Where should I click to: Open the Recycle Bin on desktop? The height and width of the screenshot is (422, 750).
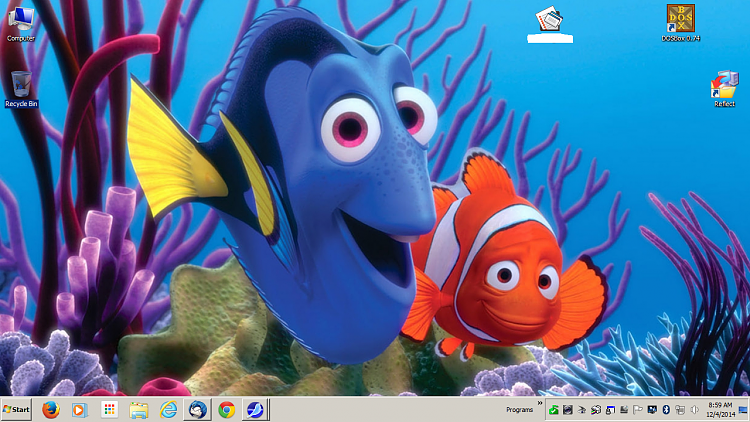(21, 89)
